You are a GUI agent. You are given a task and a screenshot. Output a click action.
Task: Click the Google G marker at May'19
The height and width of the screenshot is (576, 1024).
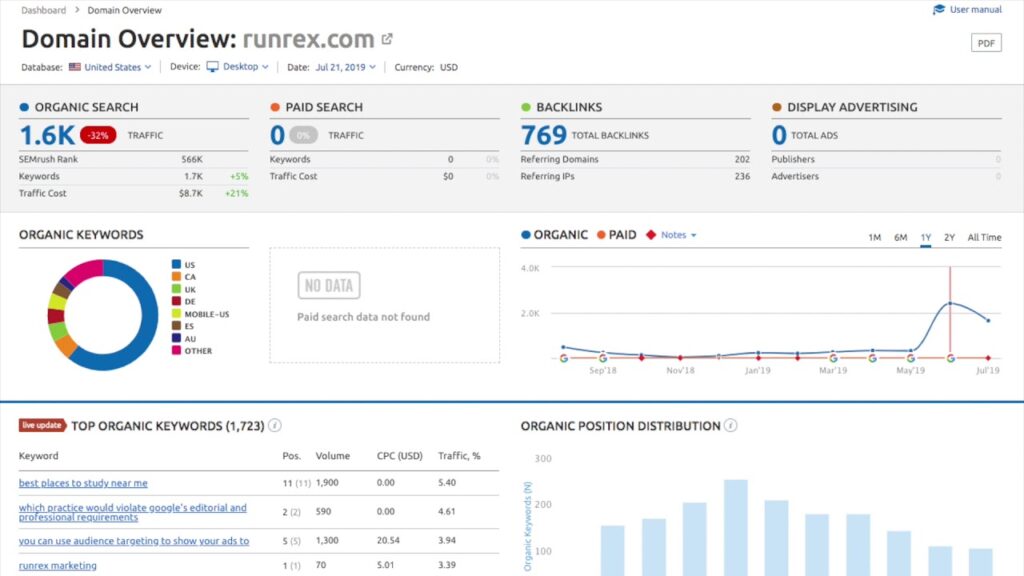point(910,358)
